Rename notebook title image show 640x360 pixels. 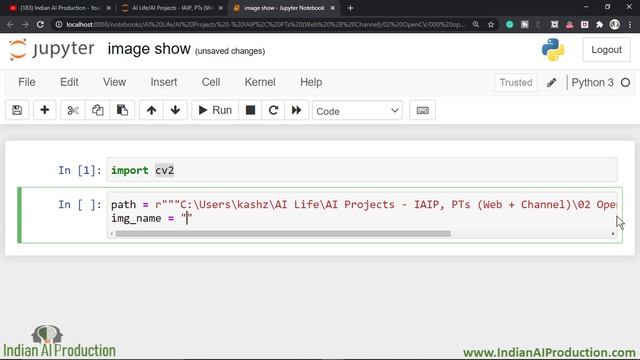coord(149,49)
